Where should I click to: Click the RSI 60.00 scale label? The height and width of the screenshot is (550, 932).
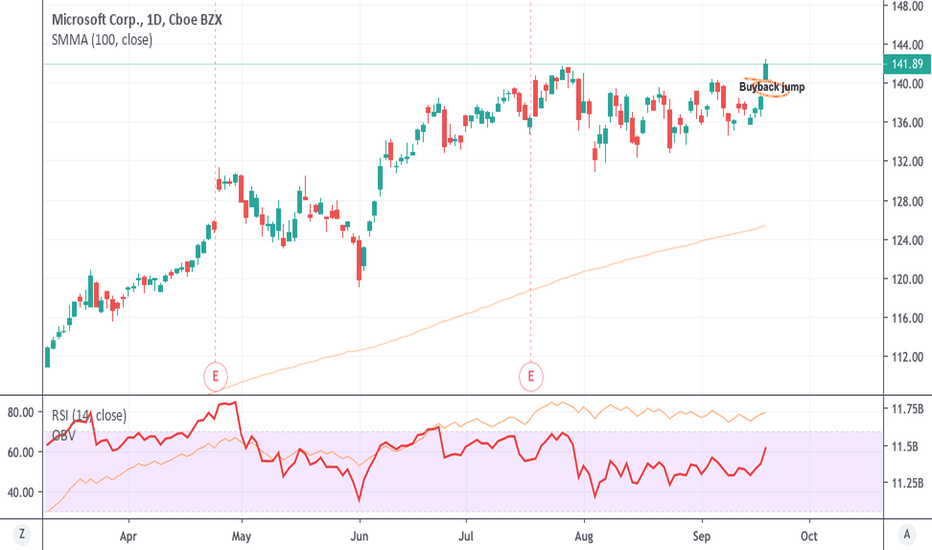[x=21, y=452]
